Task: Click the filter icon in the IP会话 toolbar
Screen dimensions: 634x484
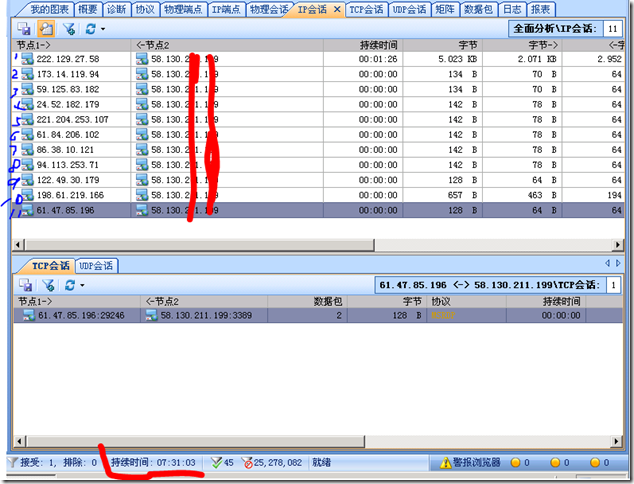Action: [69, 29]
